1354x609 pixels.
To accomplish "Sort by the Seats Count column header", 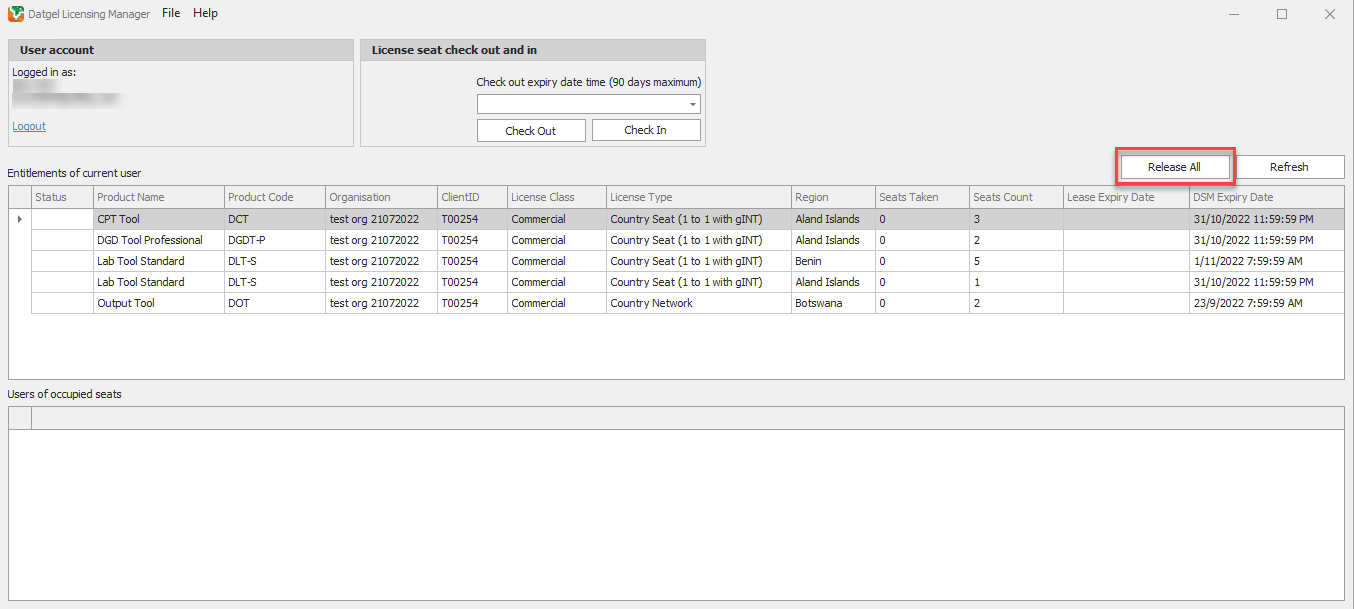I will click(1016, 197).
